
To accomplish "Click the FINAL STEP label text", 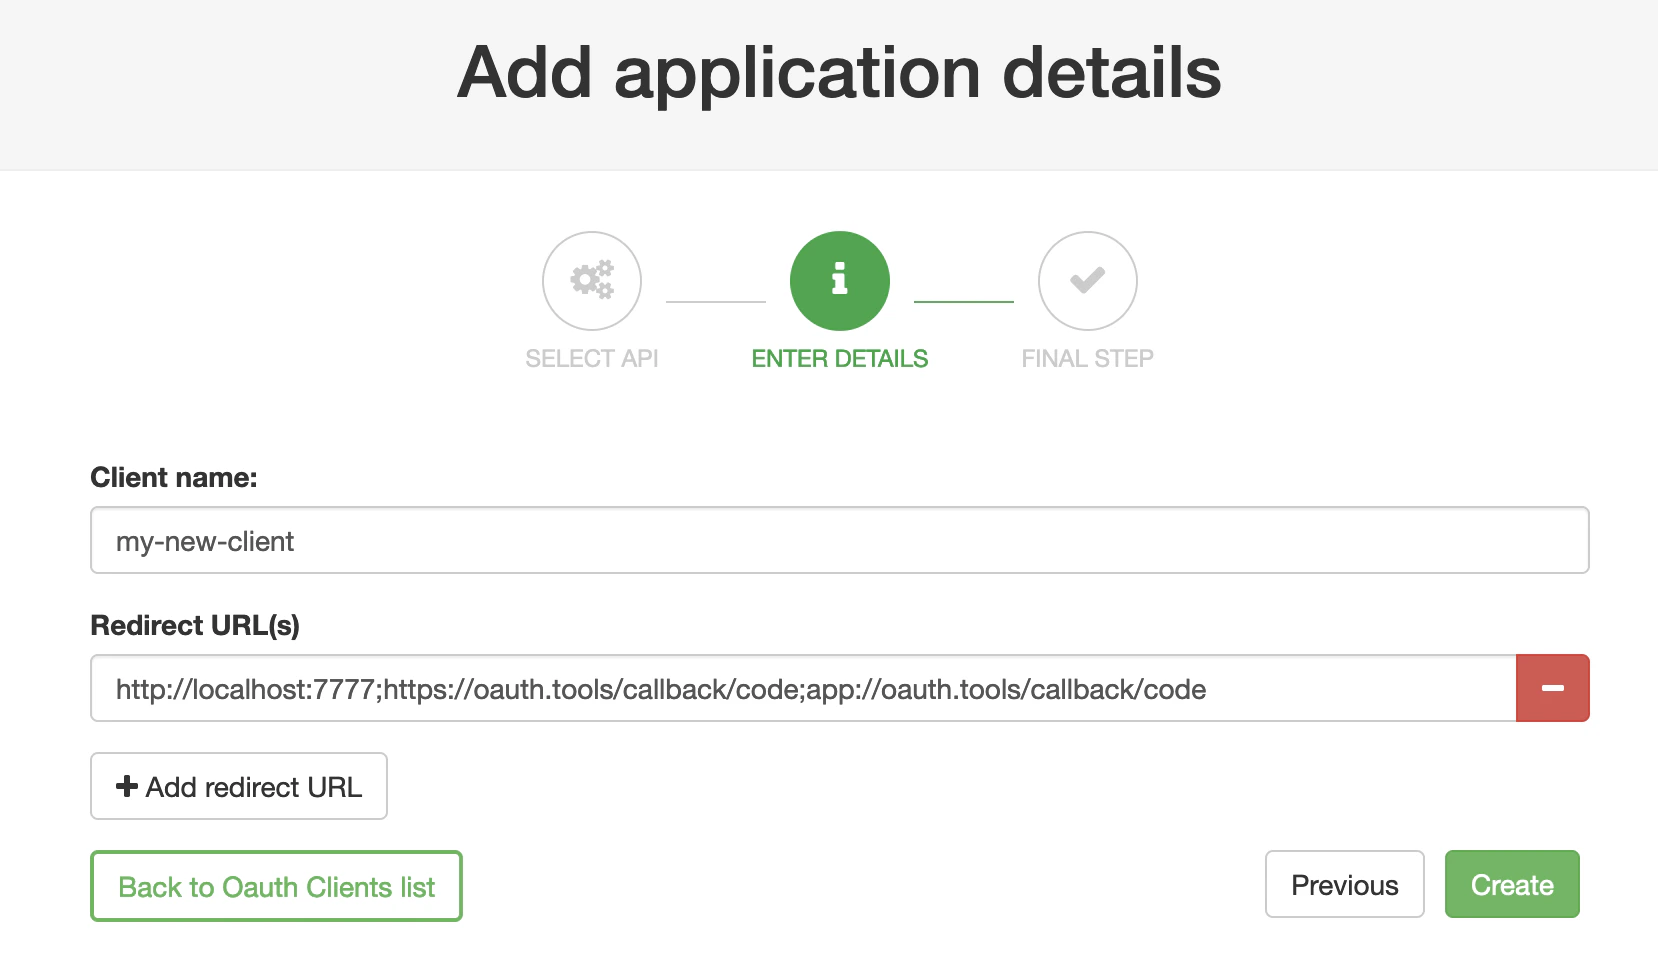I will (1087, 358).
